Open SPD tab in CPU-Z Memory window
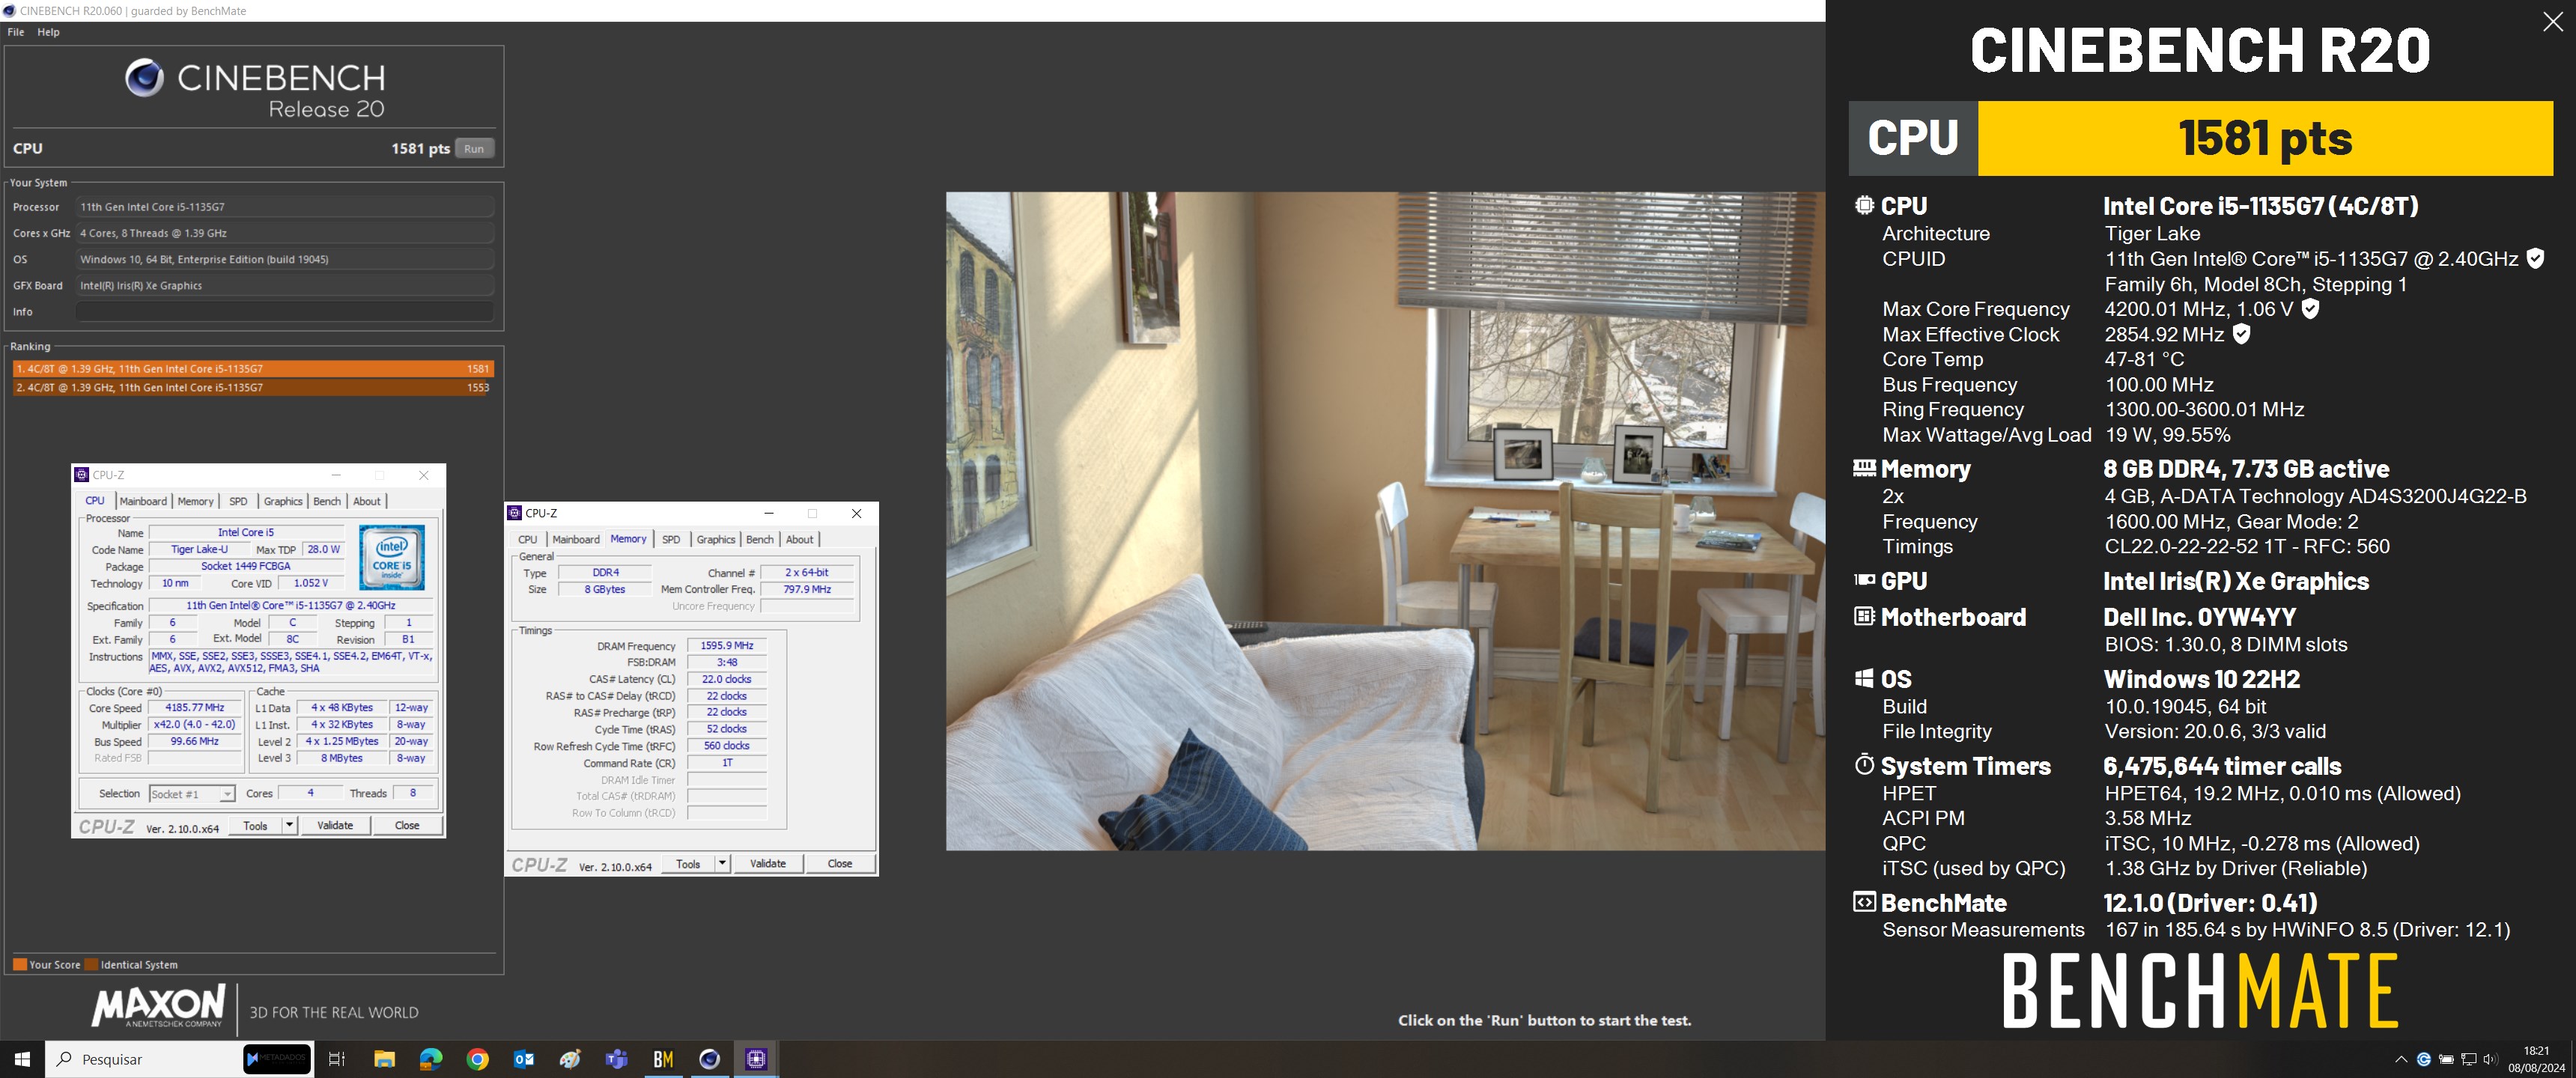 [x=671, y=539]
